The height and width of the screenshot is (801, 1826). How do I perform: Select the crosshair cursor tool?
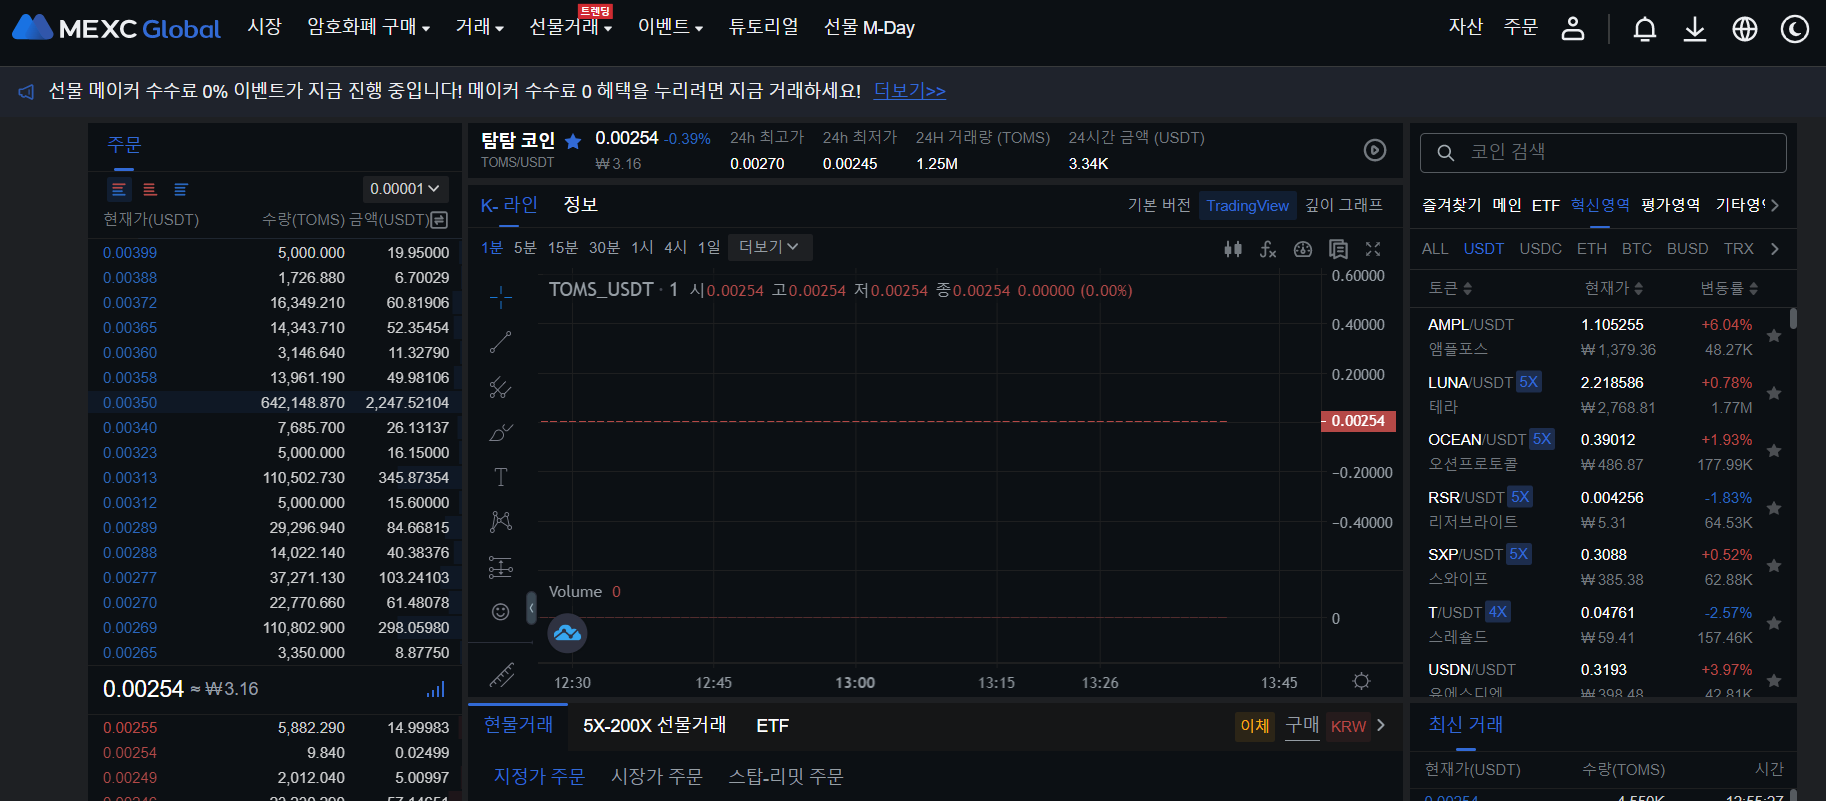pos(501,297)
